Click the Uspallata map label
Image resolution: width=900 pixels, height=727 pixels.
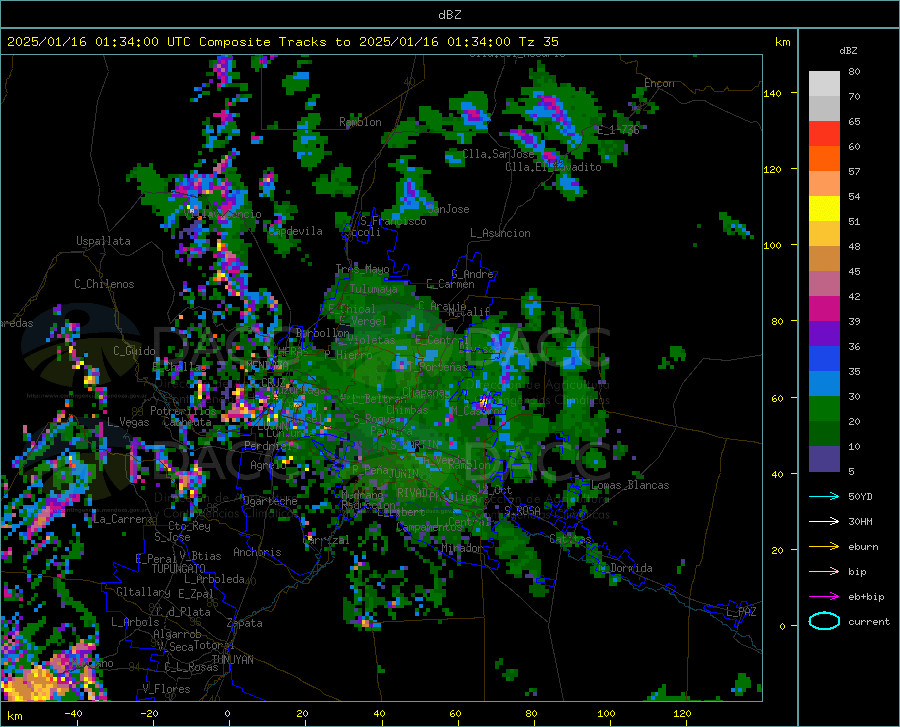coord(103,241)
